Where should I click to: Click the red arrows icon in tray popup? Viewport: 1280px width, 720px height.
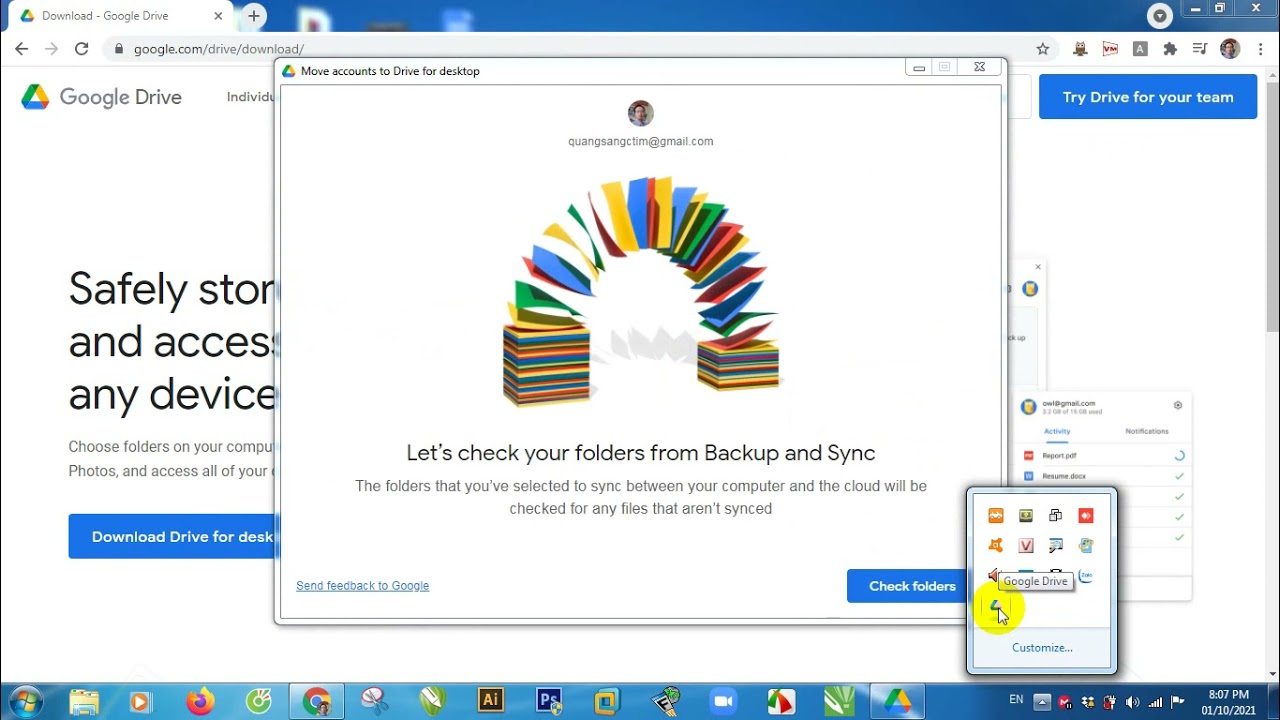pos(1086,516)
